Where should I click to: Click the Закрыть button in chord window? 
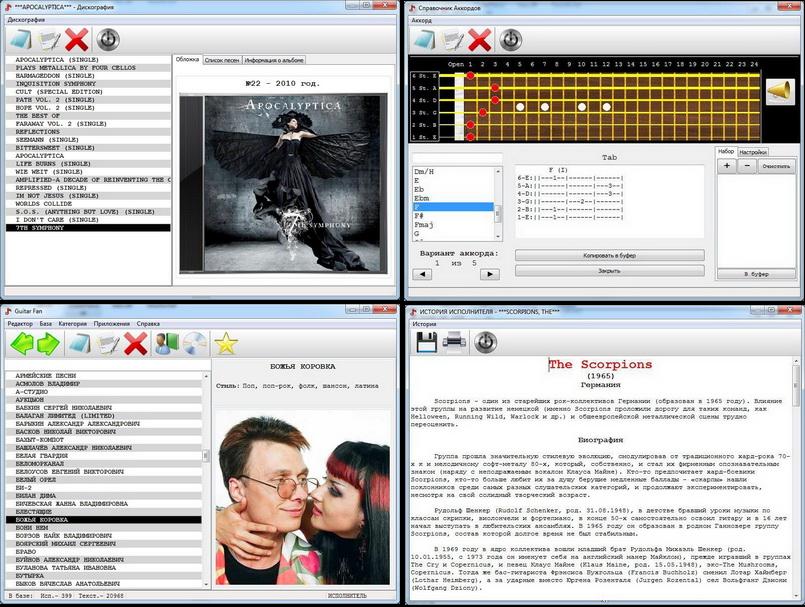click(x=609, y=271)
